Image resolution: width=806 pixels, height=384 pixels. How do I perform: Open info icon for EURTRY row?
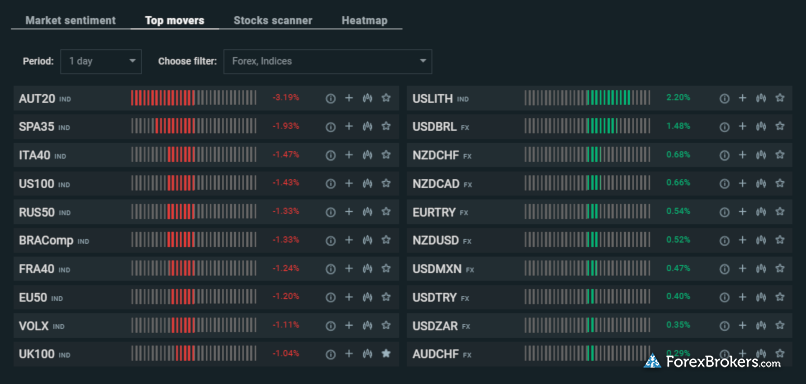[724, 212]
